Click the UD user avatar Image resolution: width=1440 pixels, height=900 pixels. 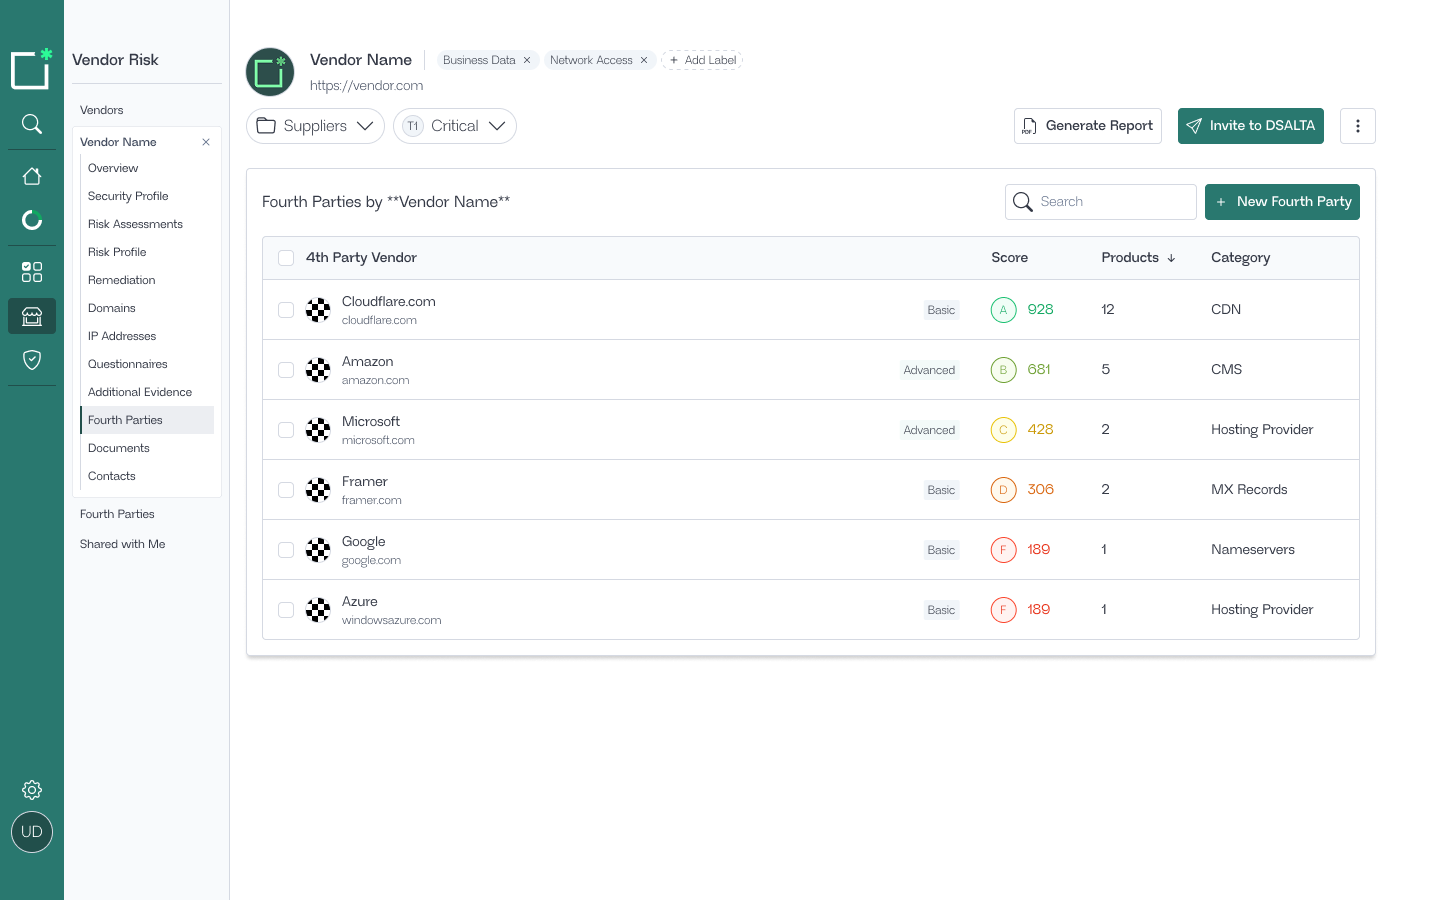click(32, 832)
